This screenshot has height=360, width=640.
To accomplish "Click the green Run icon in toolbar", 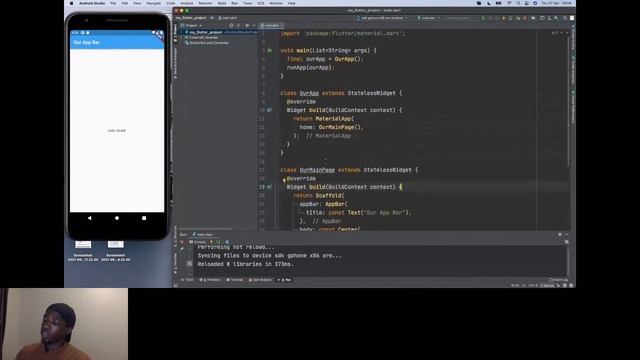I will click(483, 18).
